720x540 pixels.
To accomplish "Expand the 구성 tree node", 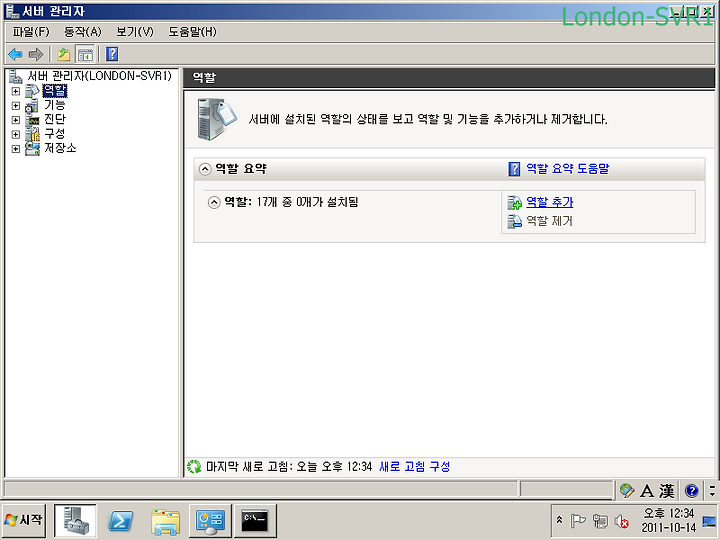I will coord(16,134).
